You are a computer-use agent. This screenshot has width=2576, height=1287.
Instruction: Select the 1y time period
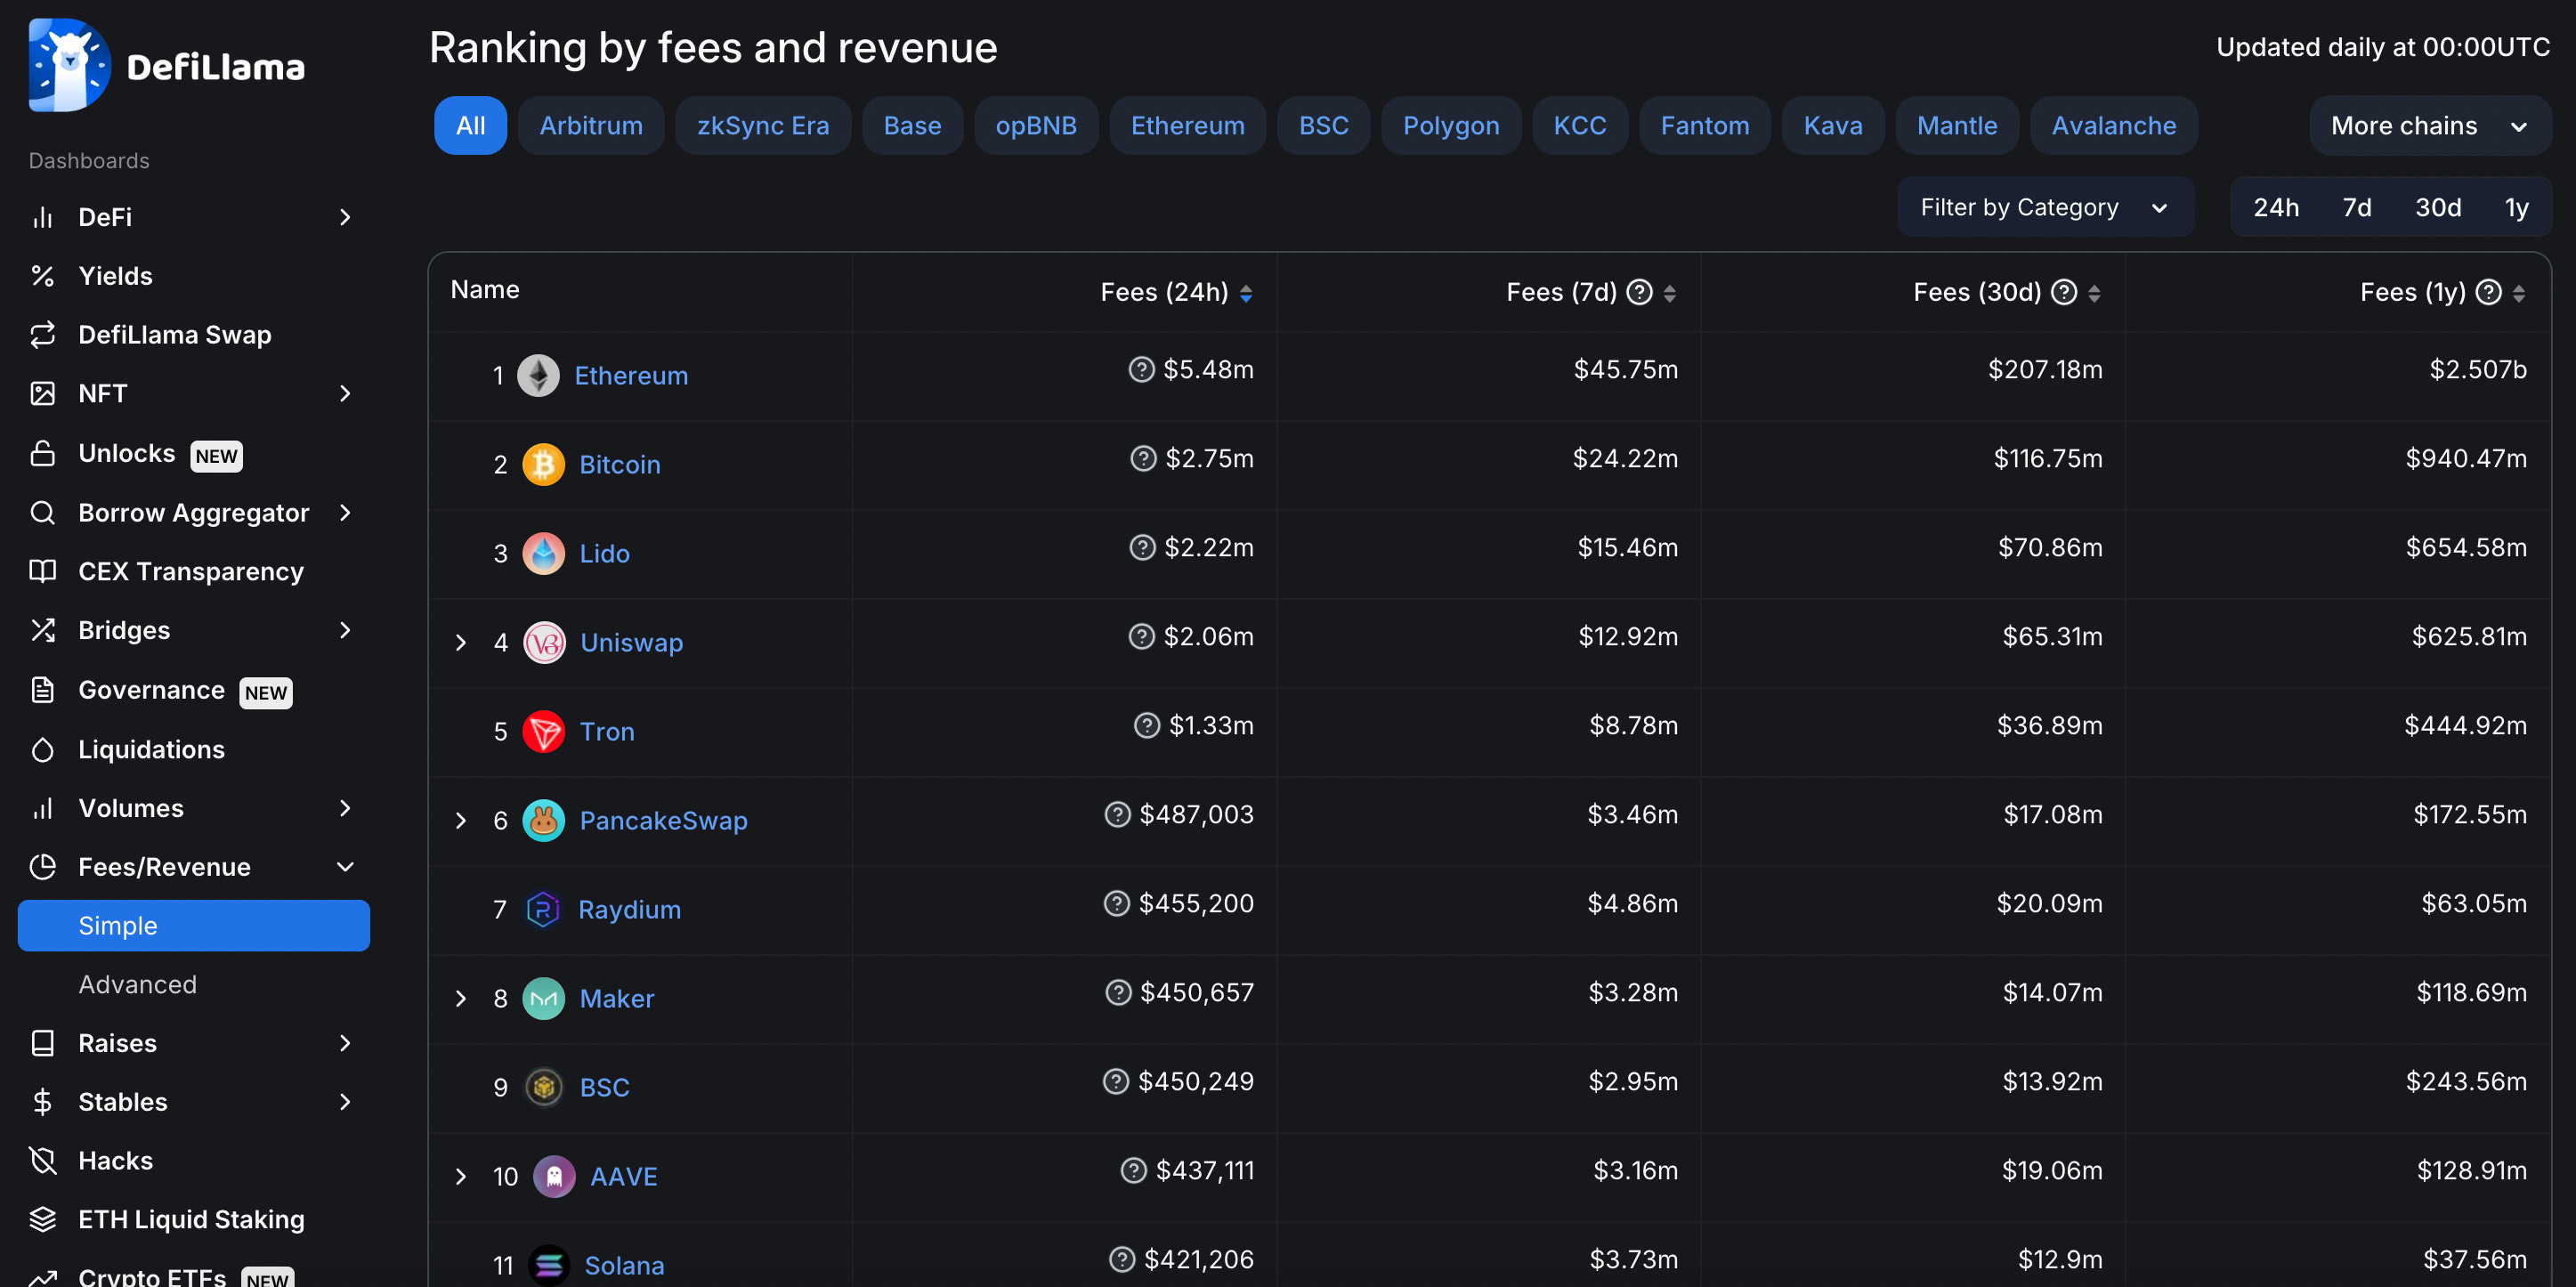pos(2516,208)
